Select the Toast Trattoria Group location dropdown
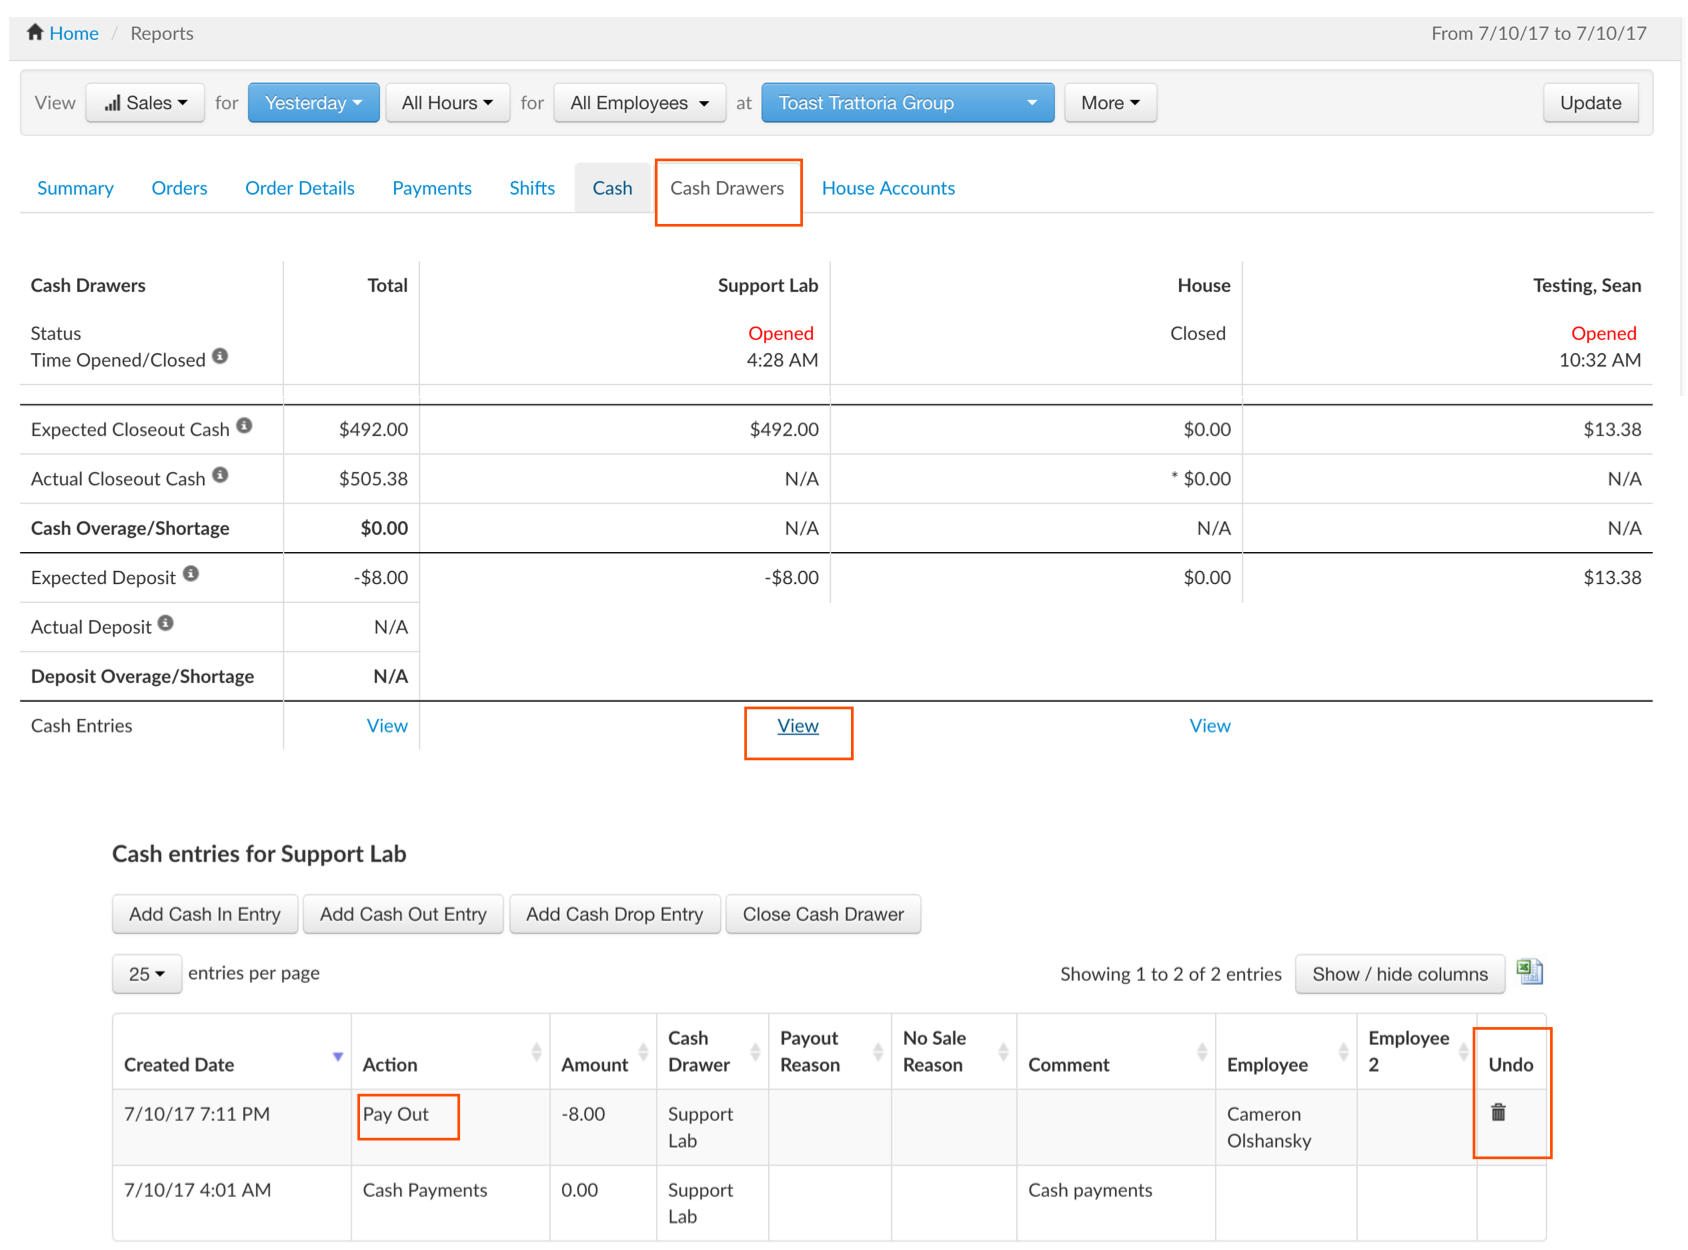The height and width of the screenshot is (1250, 1688). pyautogui.click(x=907, y=103)
